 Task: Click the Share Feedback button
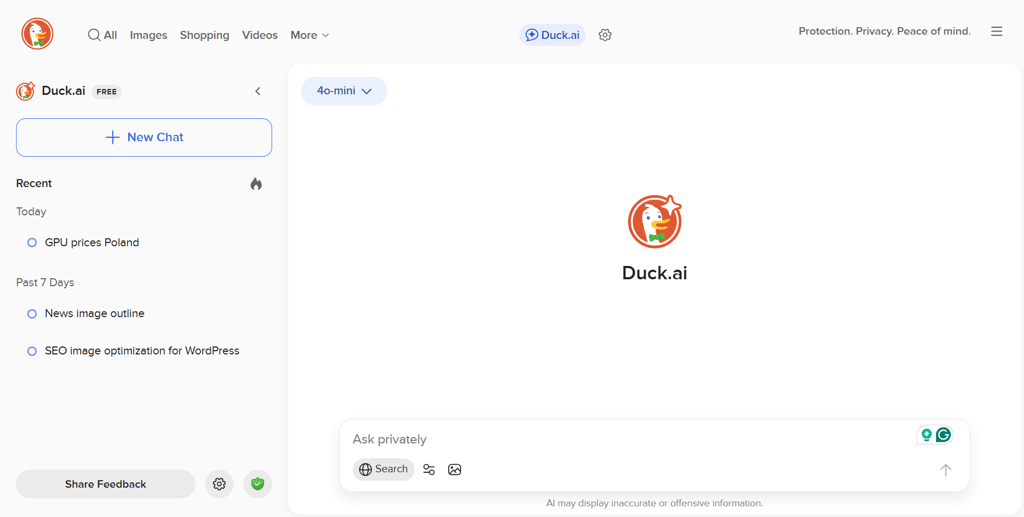(x=105, y=484)
